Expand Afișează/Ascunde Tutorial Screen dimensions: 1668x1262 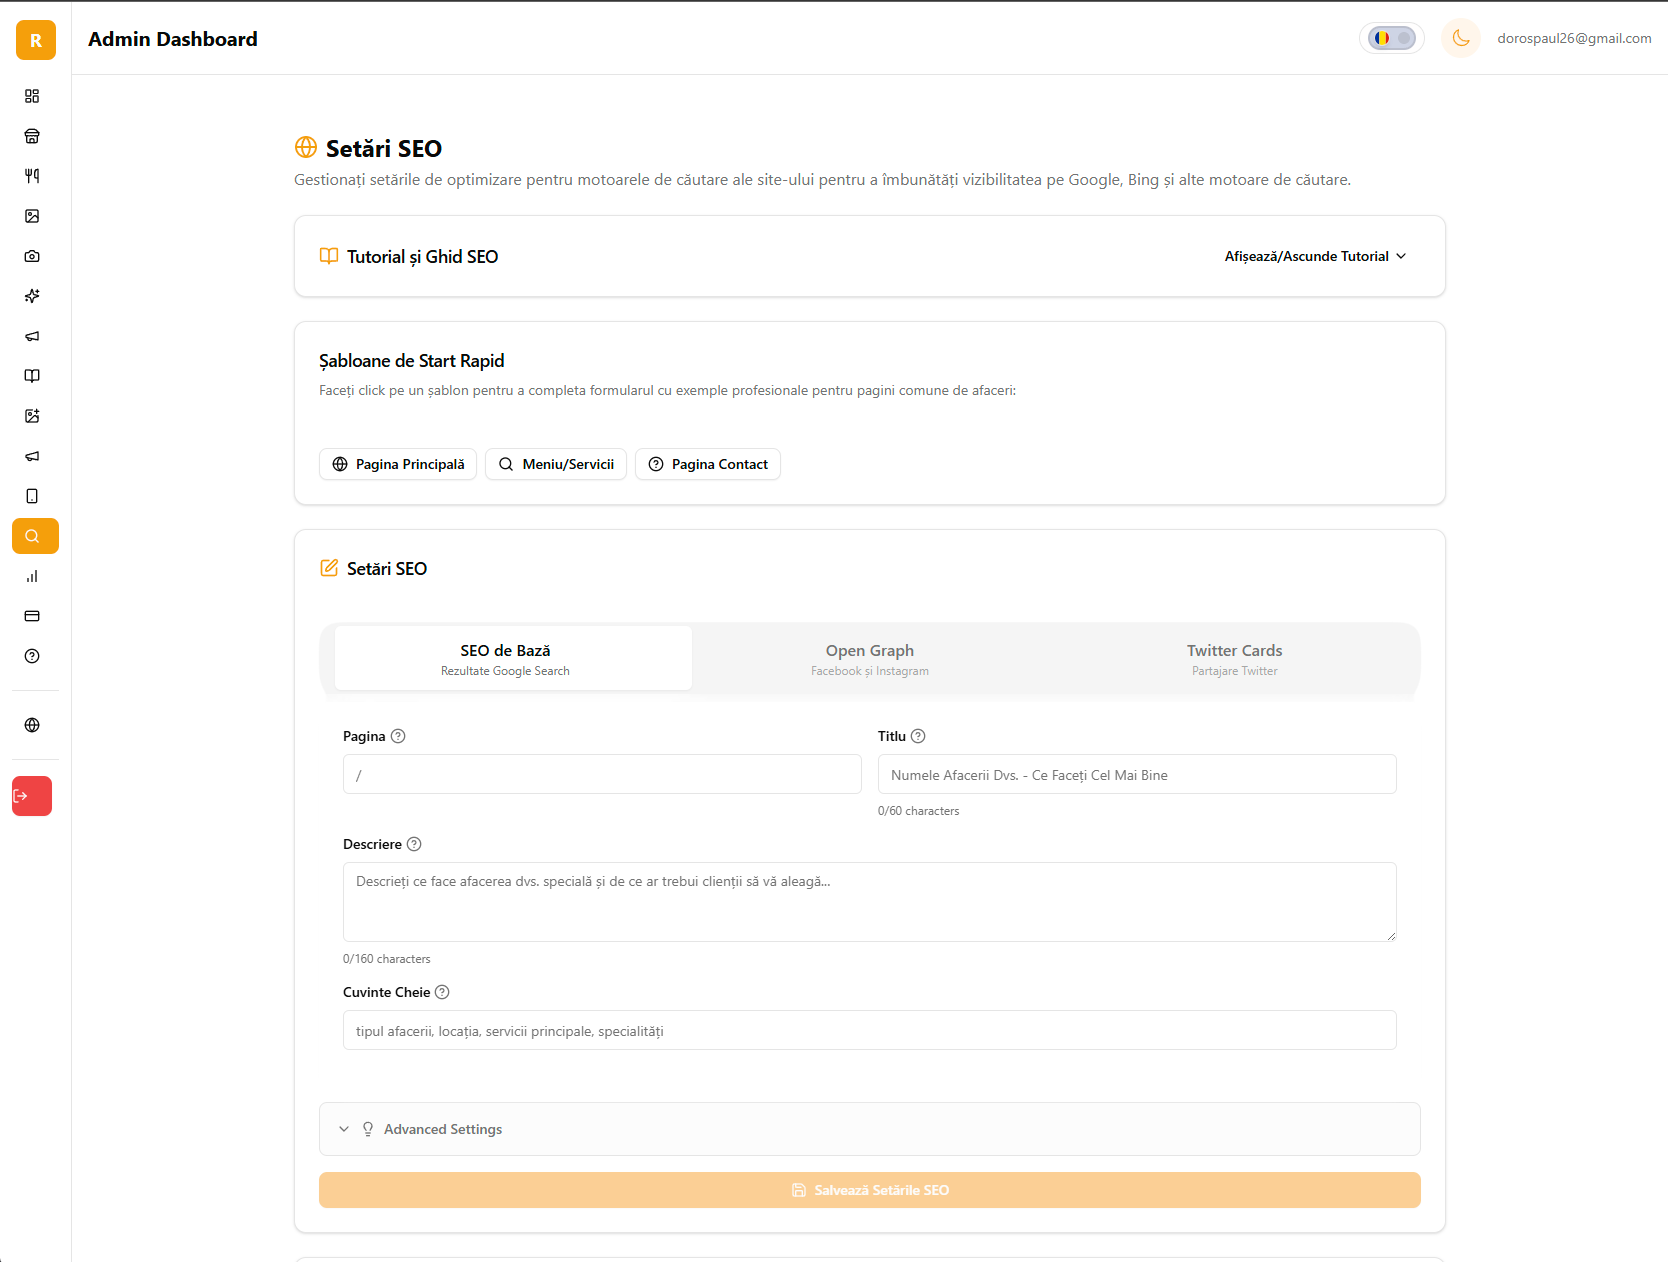click(x=1315, y=256)
